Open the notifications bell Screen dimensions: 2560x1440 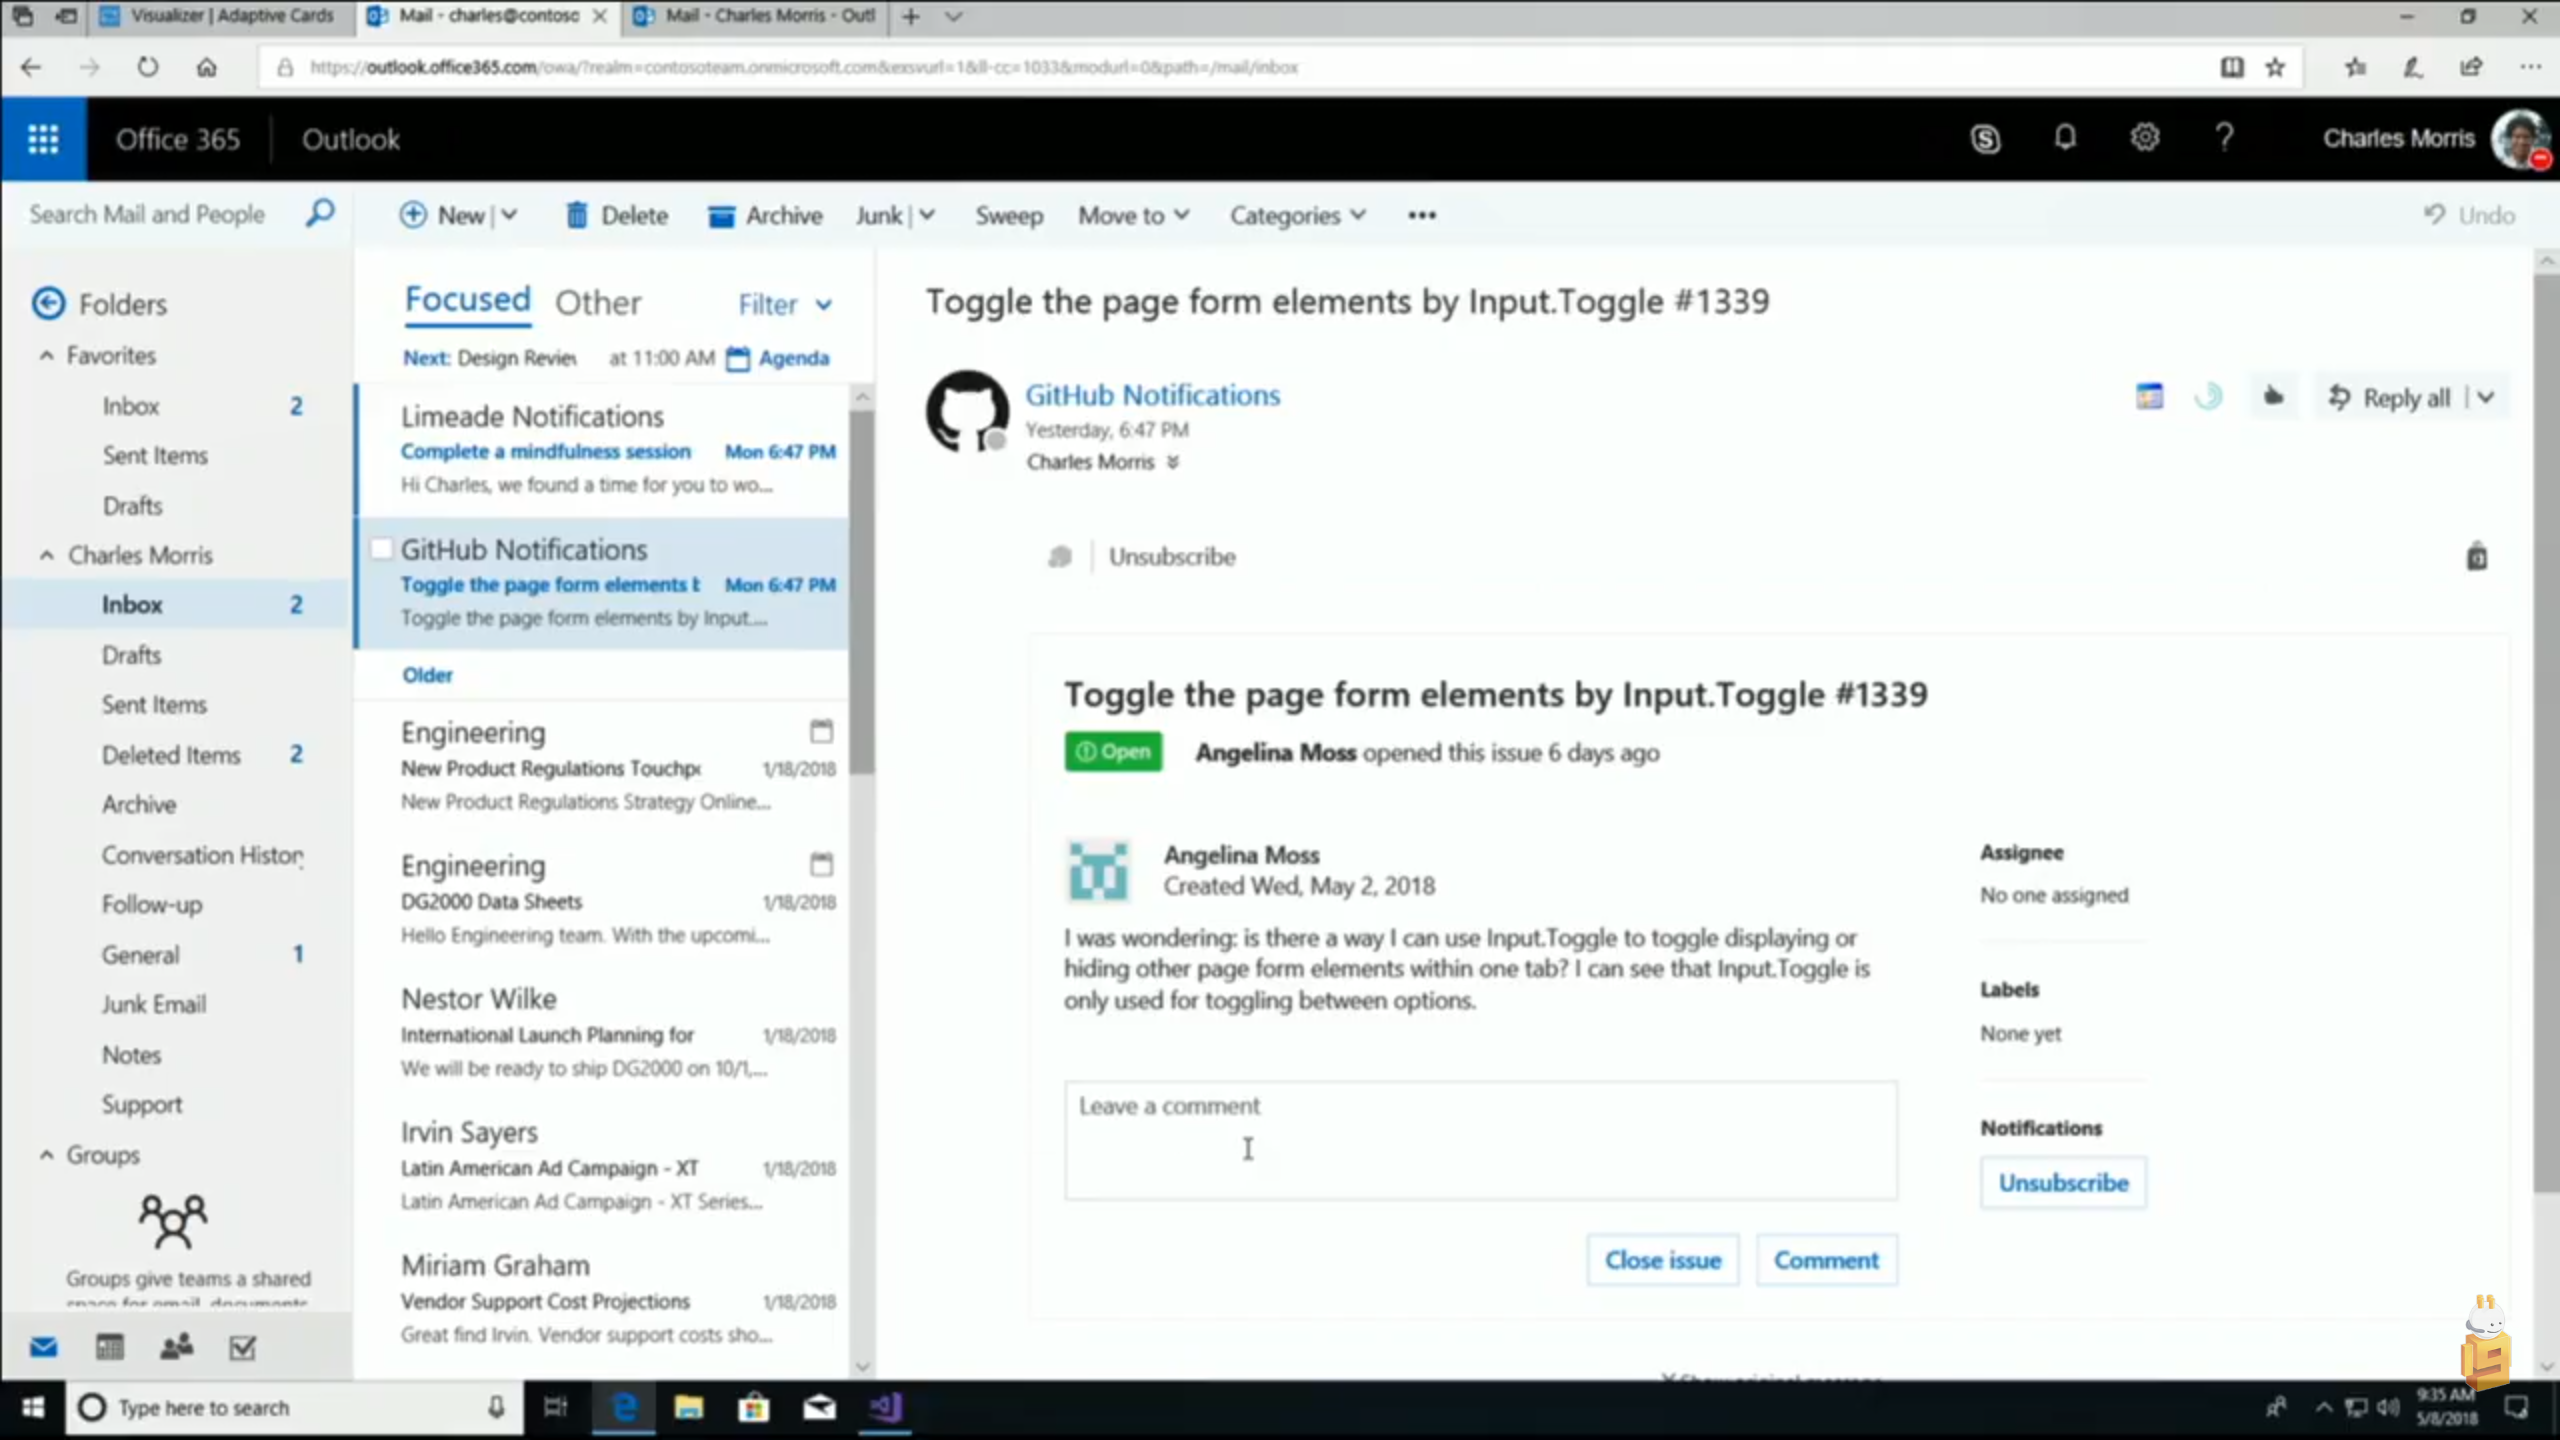pyautogui.click(x=2065, y=138)
